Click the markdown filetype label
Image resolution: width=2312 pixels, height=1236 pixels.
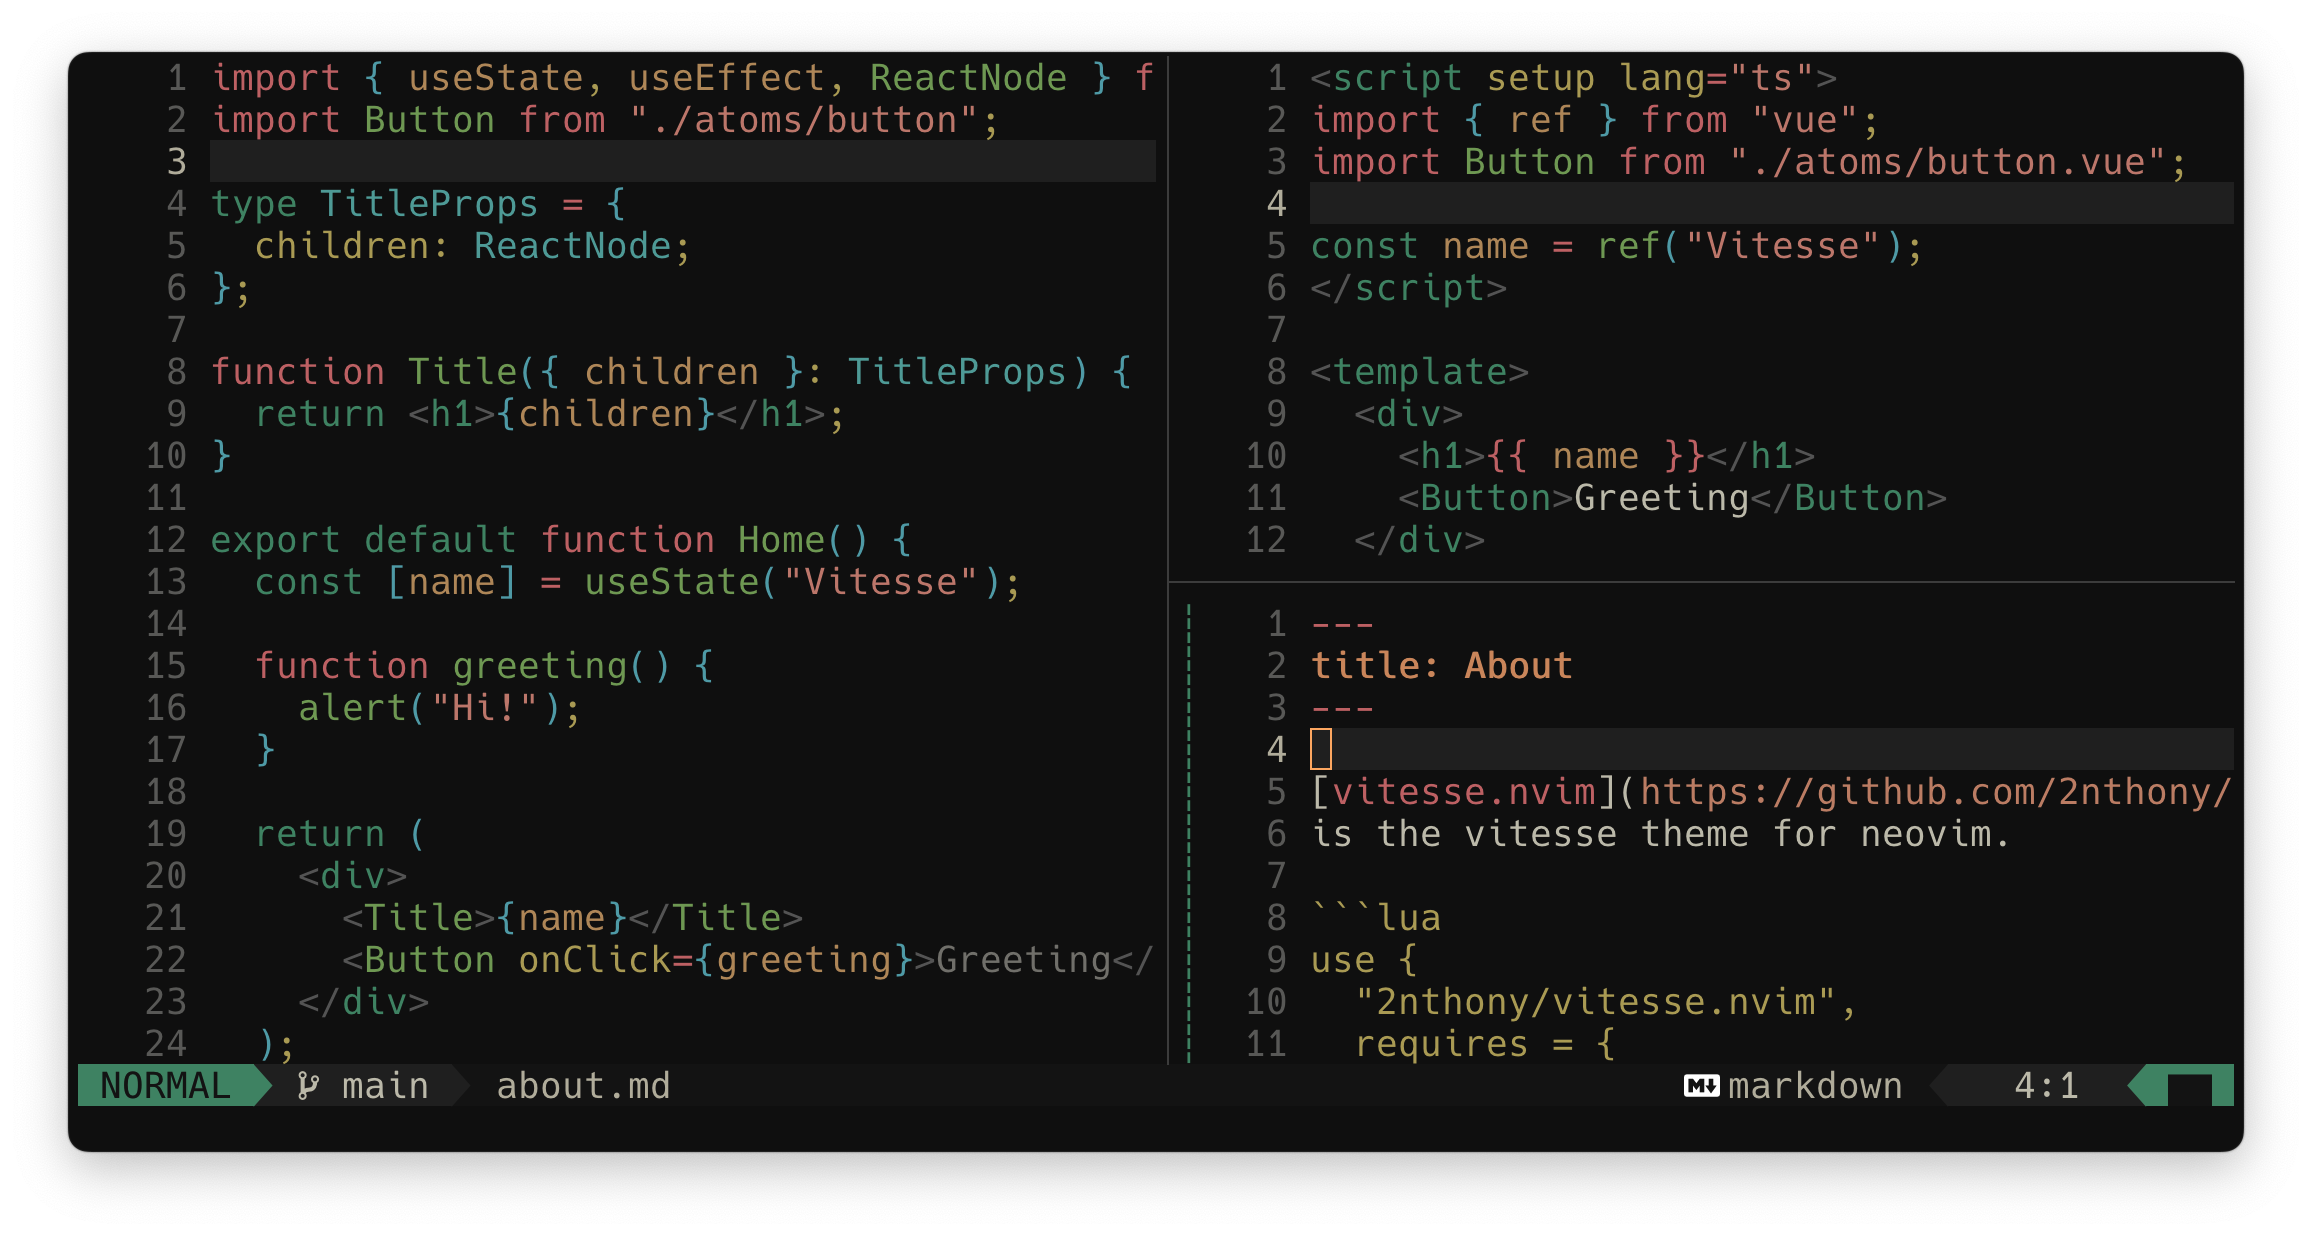pyautogui.click(x=1814, y=1086)
